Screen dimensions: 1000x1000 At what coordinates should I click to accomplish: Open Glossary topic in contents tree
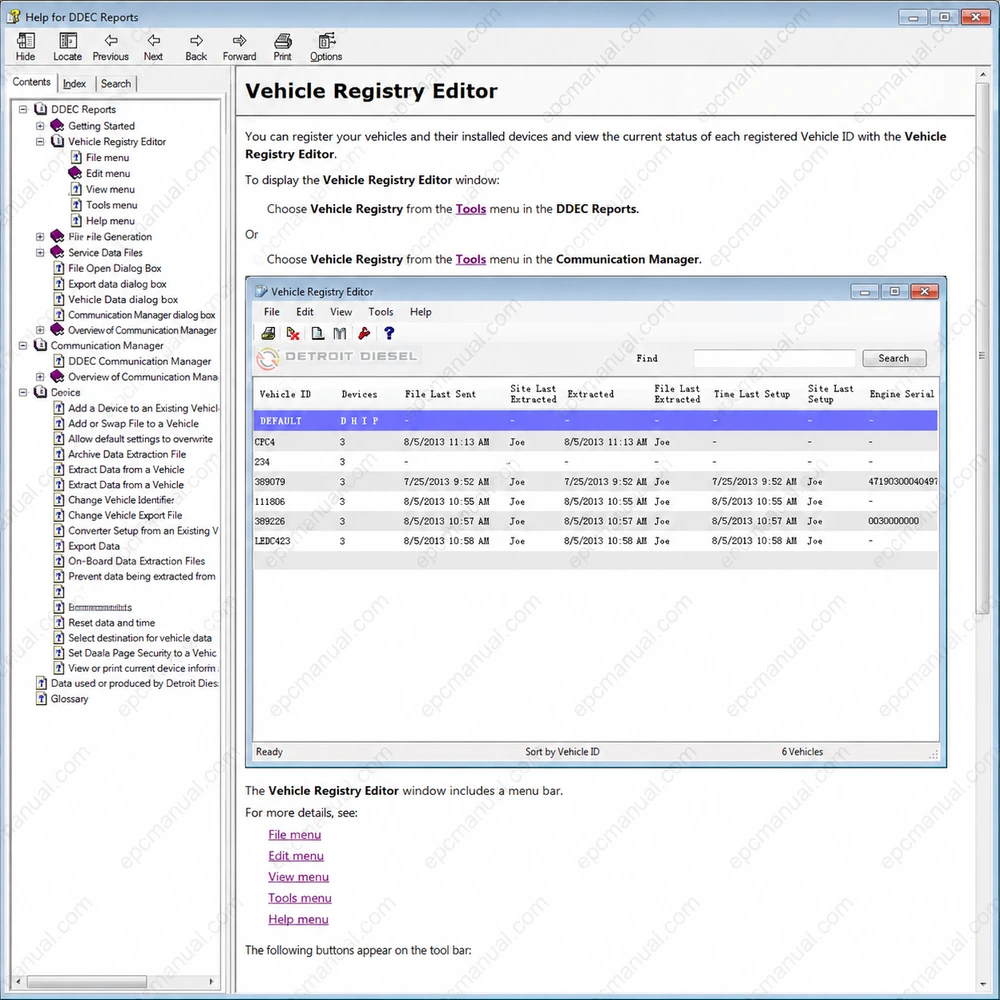click(x=70, y=698)
